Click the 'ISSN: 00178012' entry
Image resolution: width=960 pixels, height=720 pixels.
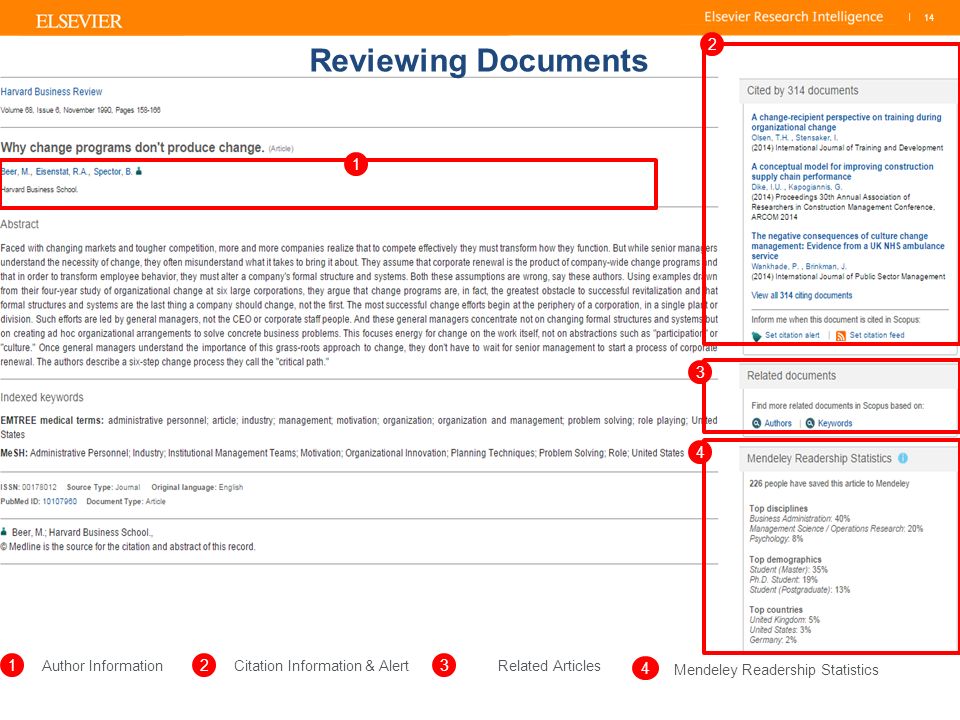(28, 487)
